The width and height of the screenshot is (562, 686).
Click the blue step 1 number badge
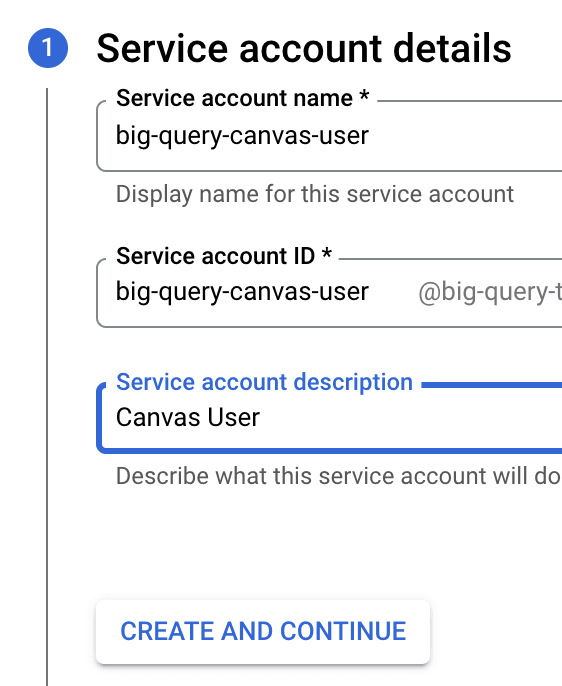click(48, 48)
